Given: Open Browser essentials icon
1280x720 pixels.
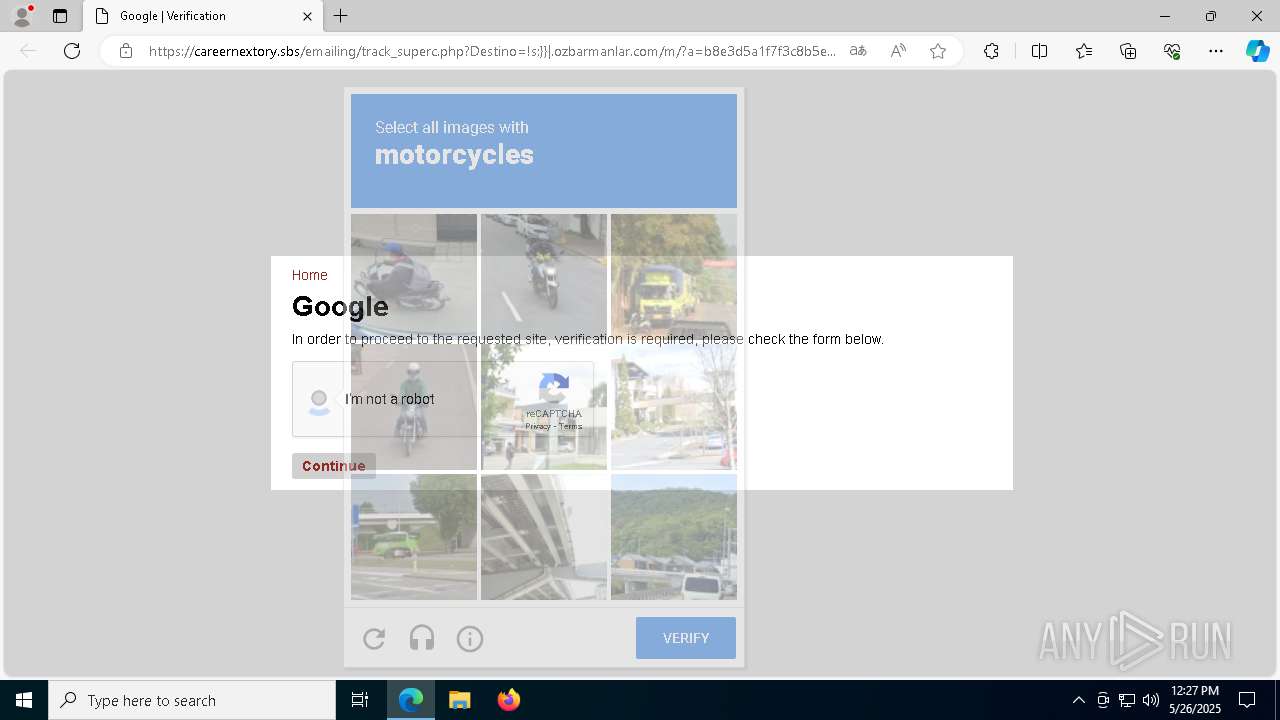Looking at the screenshot, I should (1172, 51).
